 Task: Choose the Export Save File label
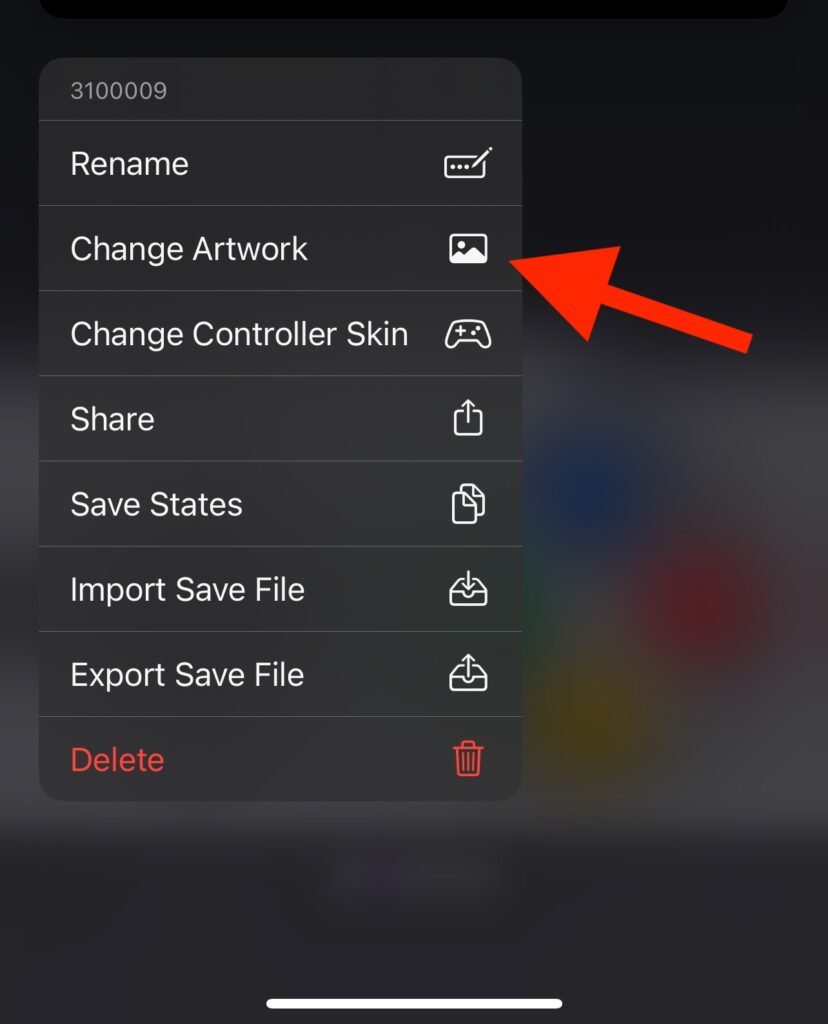pyautogui.click(x=187, y=675)
